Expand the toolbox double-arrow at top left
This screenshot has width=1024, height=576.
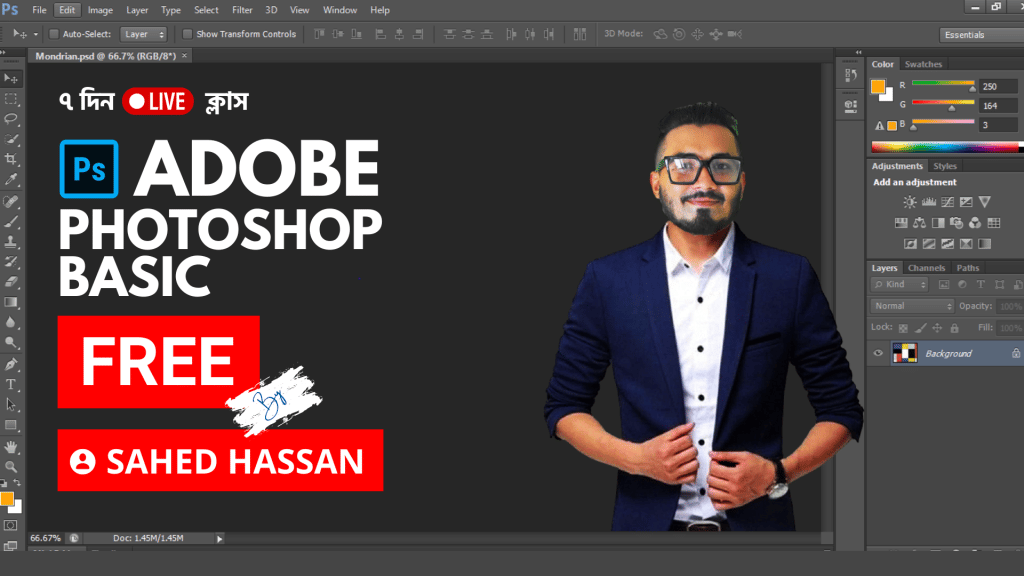coord(3,52)
